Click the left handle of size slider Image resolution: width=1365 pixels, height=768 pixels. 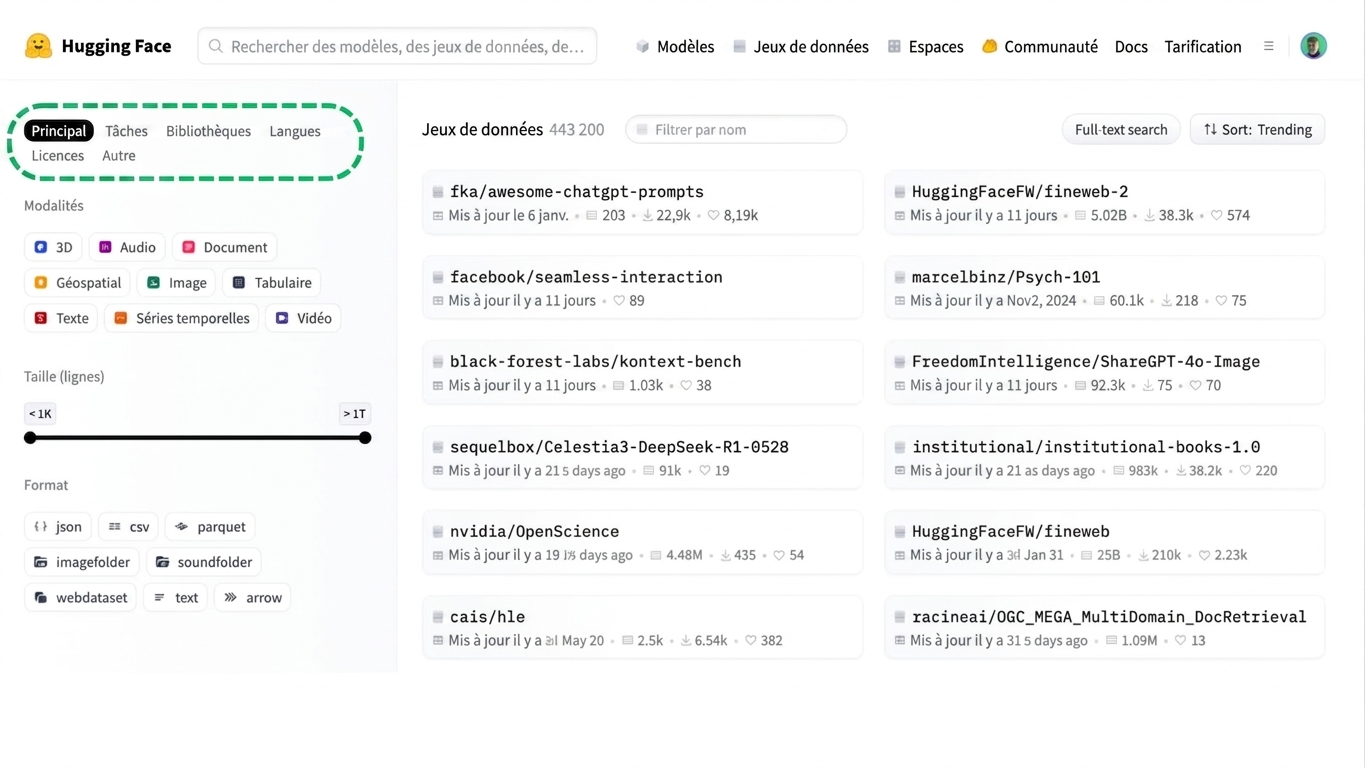[x=30, y=438]
